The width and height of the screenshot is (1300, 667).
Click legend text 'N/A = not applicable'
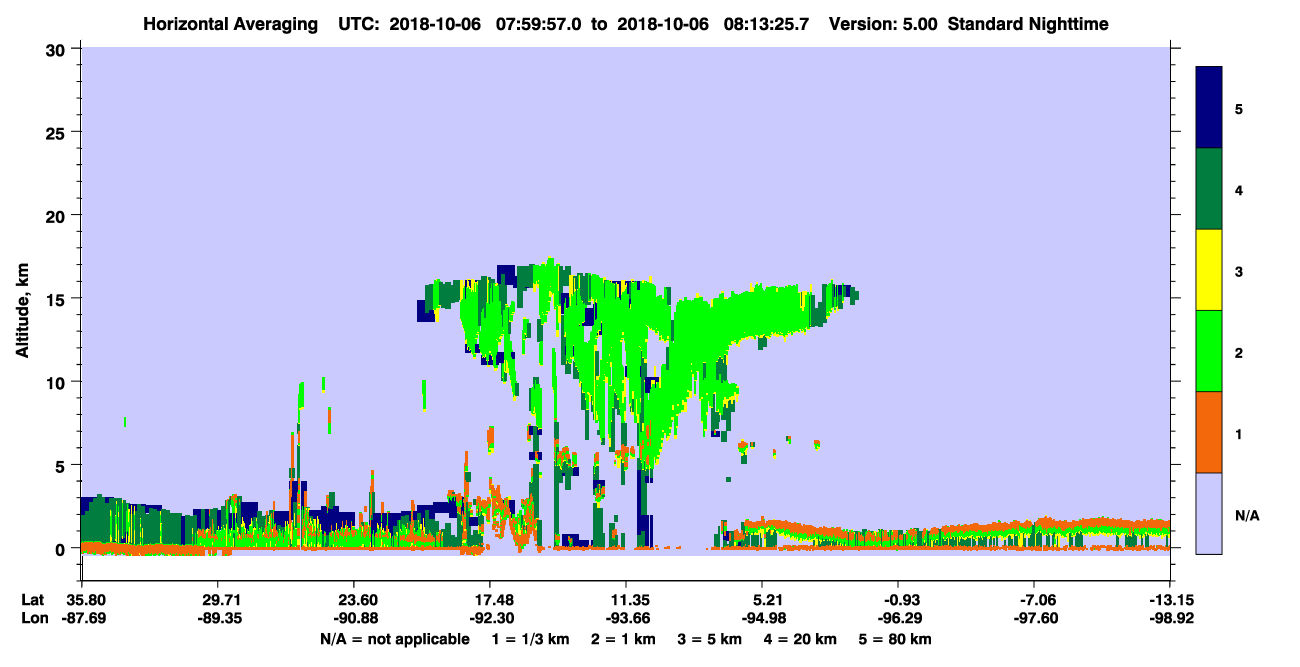coord(394,639)
